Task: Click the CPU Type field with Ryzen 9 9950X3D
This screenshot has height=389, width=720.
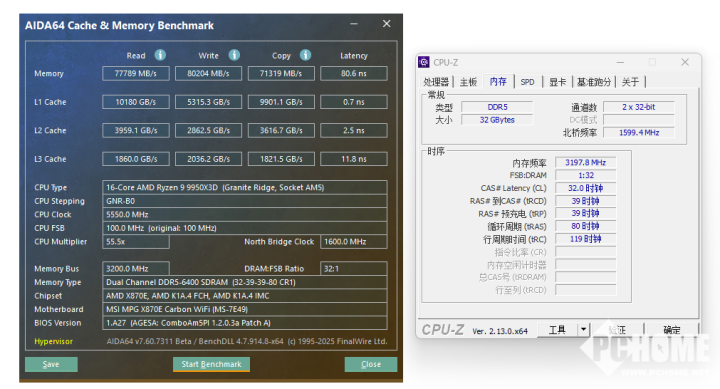Action: point(244,187)
